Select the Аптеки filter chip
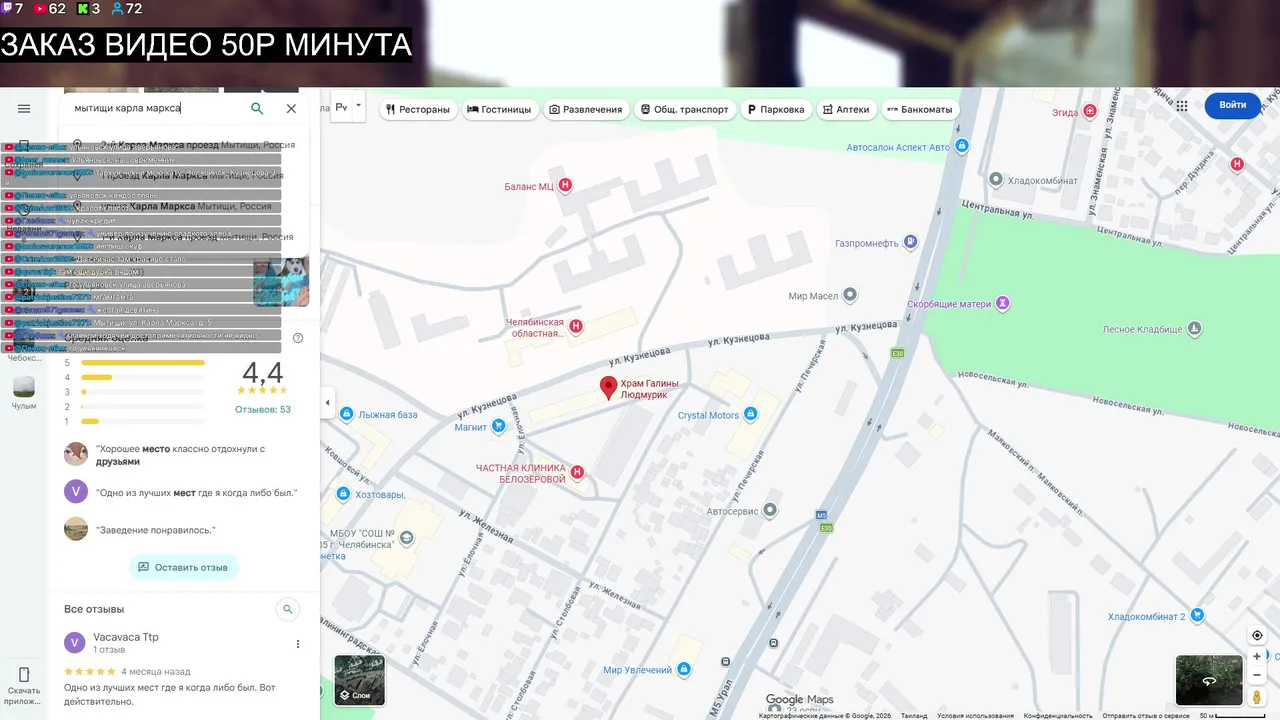The image size is (1280, 720). pyautogui.click(x=846, y=109)
